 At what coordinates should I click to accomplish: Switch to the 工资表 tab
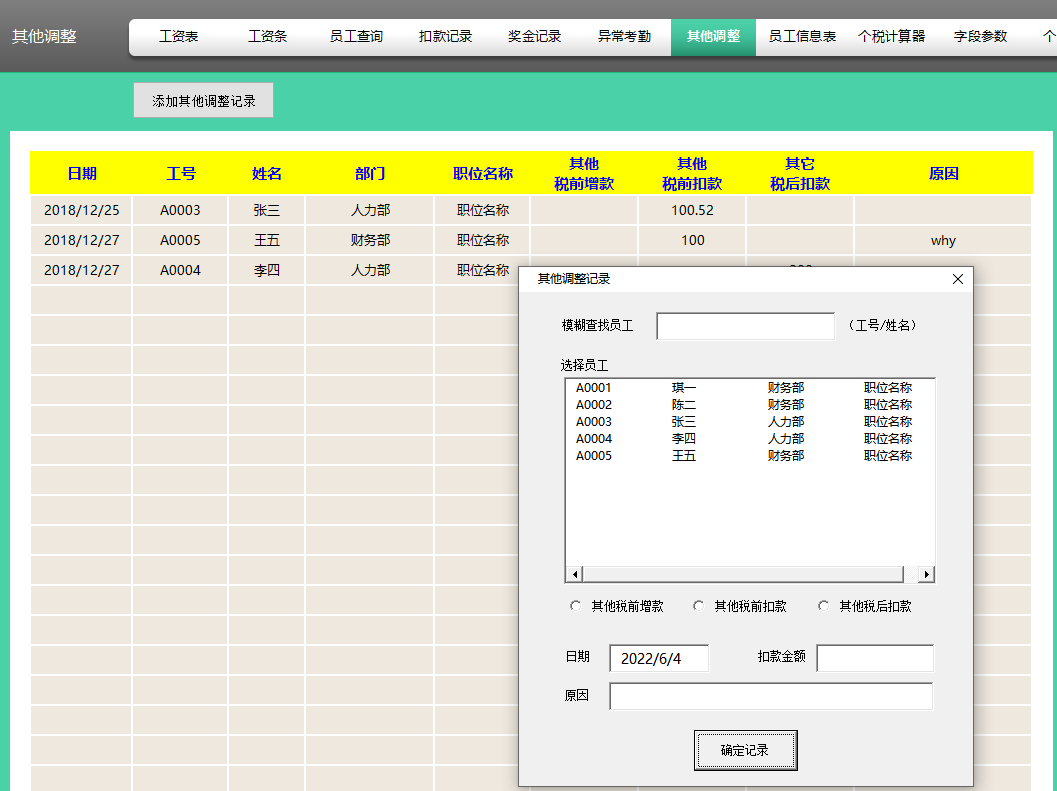point(178,36)
